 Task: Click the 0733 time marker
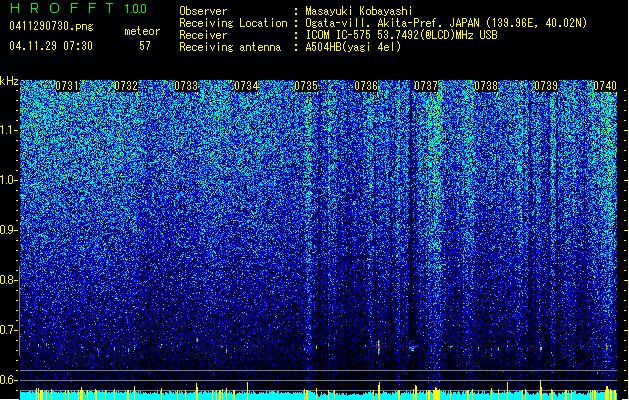coord(186,86)
